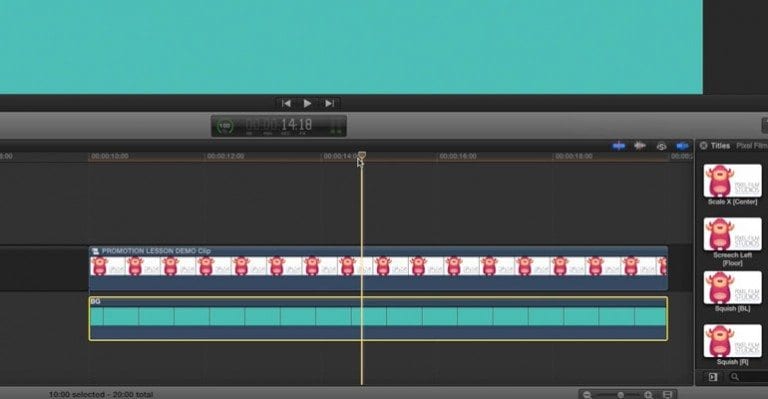Click the timeline zoom in magnifier
The width and height of the screenshot is (768, 399).
(648, 395)
